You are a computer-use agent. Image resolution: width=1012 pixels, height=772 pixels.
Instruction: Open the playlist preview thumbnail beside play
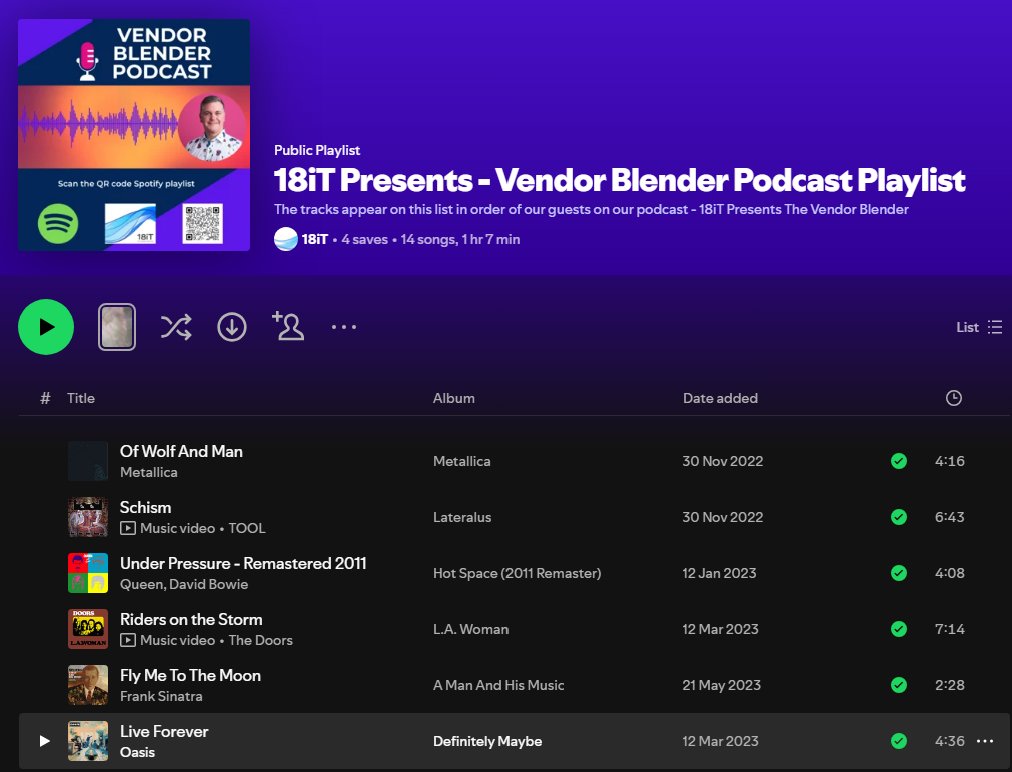(x=117, y=327)
